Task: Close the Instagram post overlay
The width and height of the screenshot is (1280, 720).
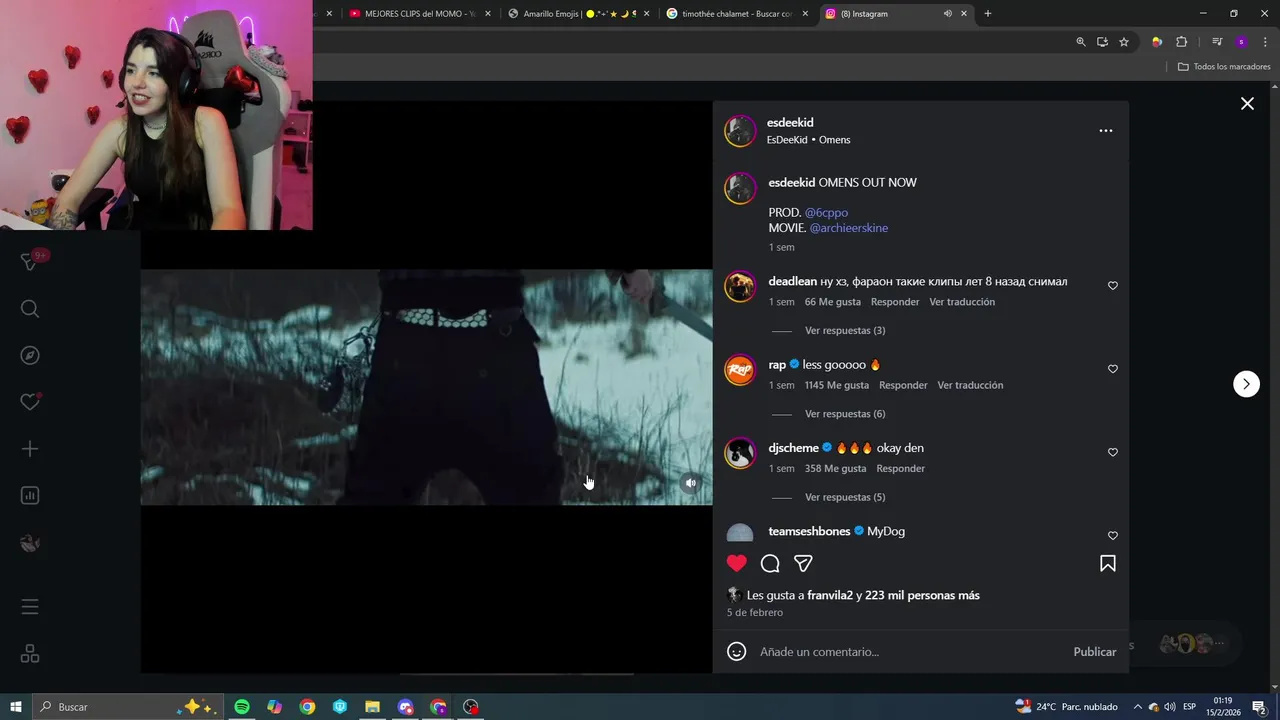Action: click(1247, 104)
